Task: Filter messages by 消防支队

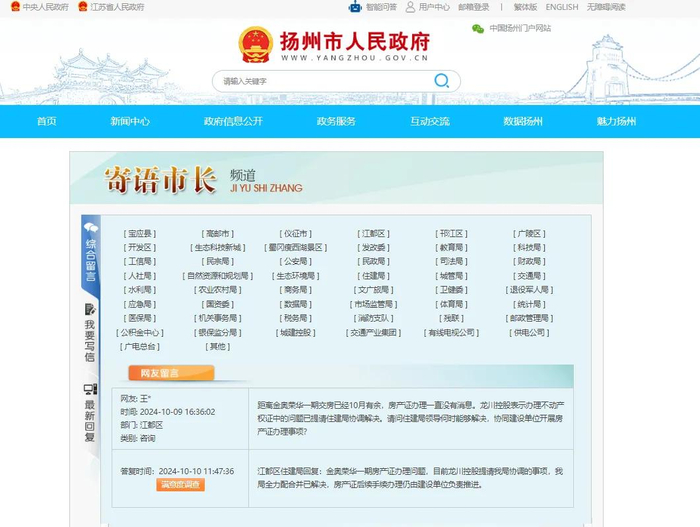Action: (373, 318)
